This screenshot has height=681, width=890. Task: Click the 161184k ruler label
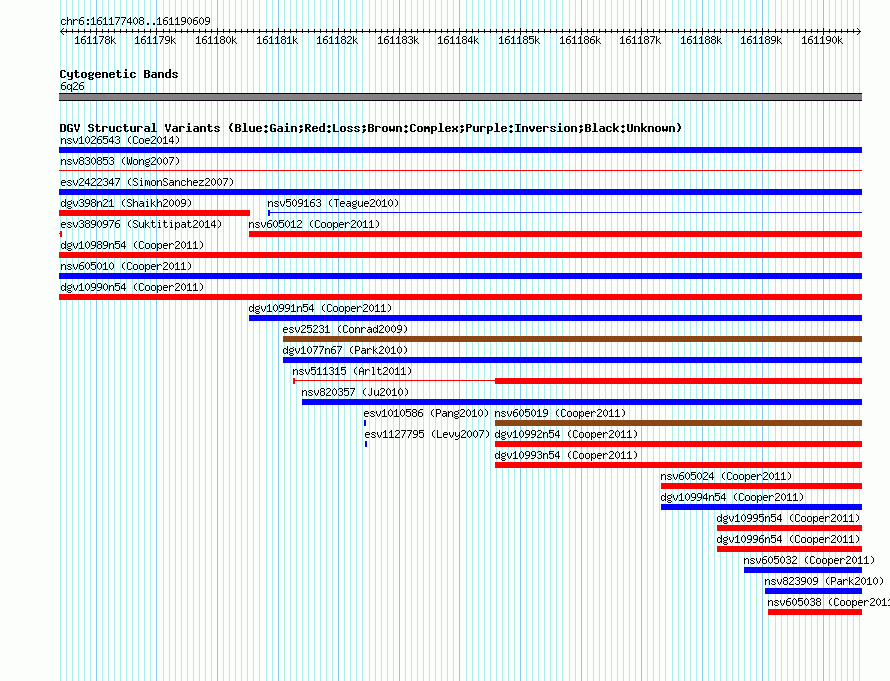[458, 40]
